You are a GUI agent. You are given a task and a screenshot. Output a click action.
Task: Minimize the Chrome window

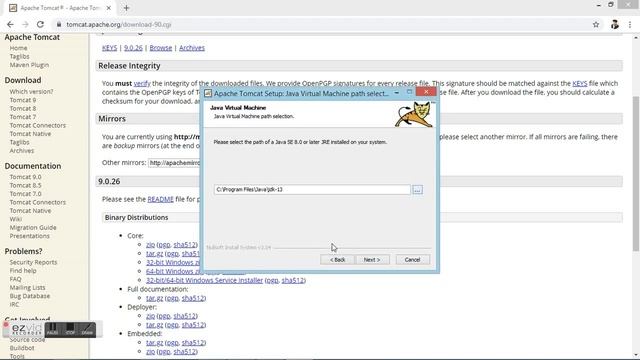[x=598, y=5]
